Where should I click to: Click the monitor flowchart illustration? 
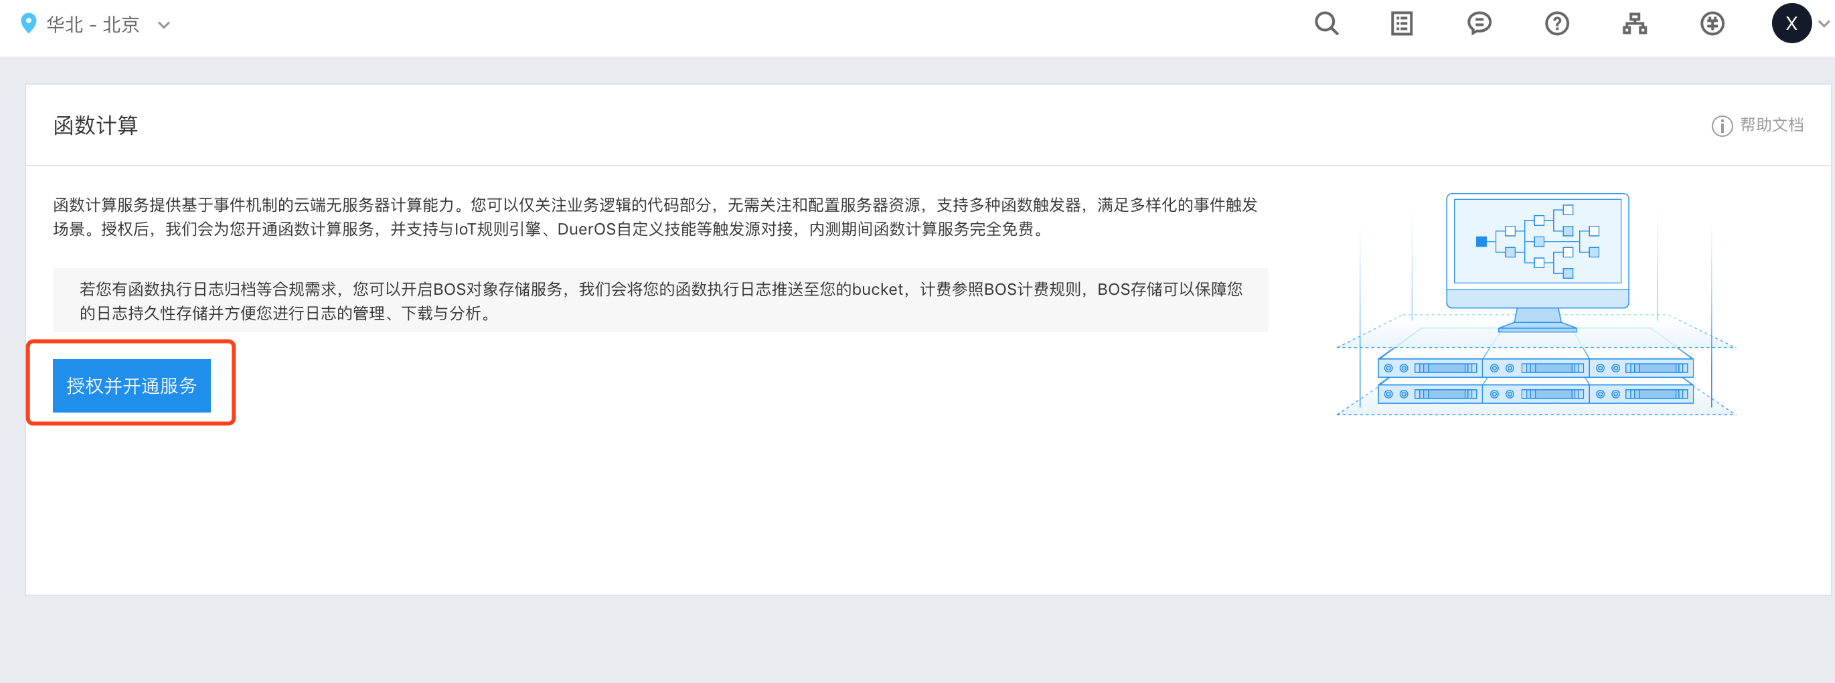coord(1537,262)
